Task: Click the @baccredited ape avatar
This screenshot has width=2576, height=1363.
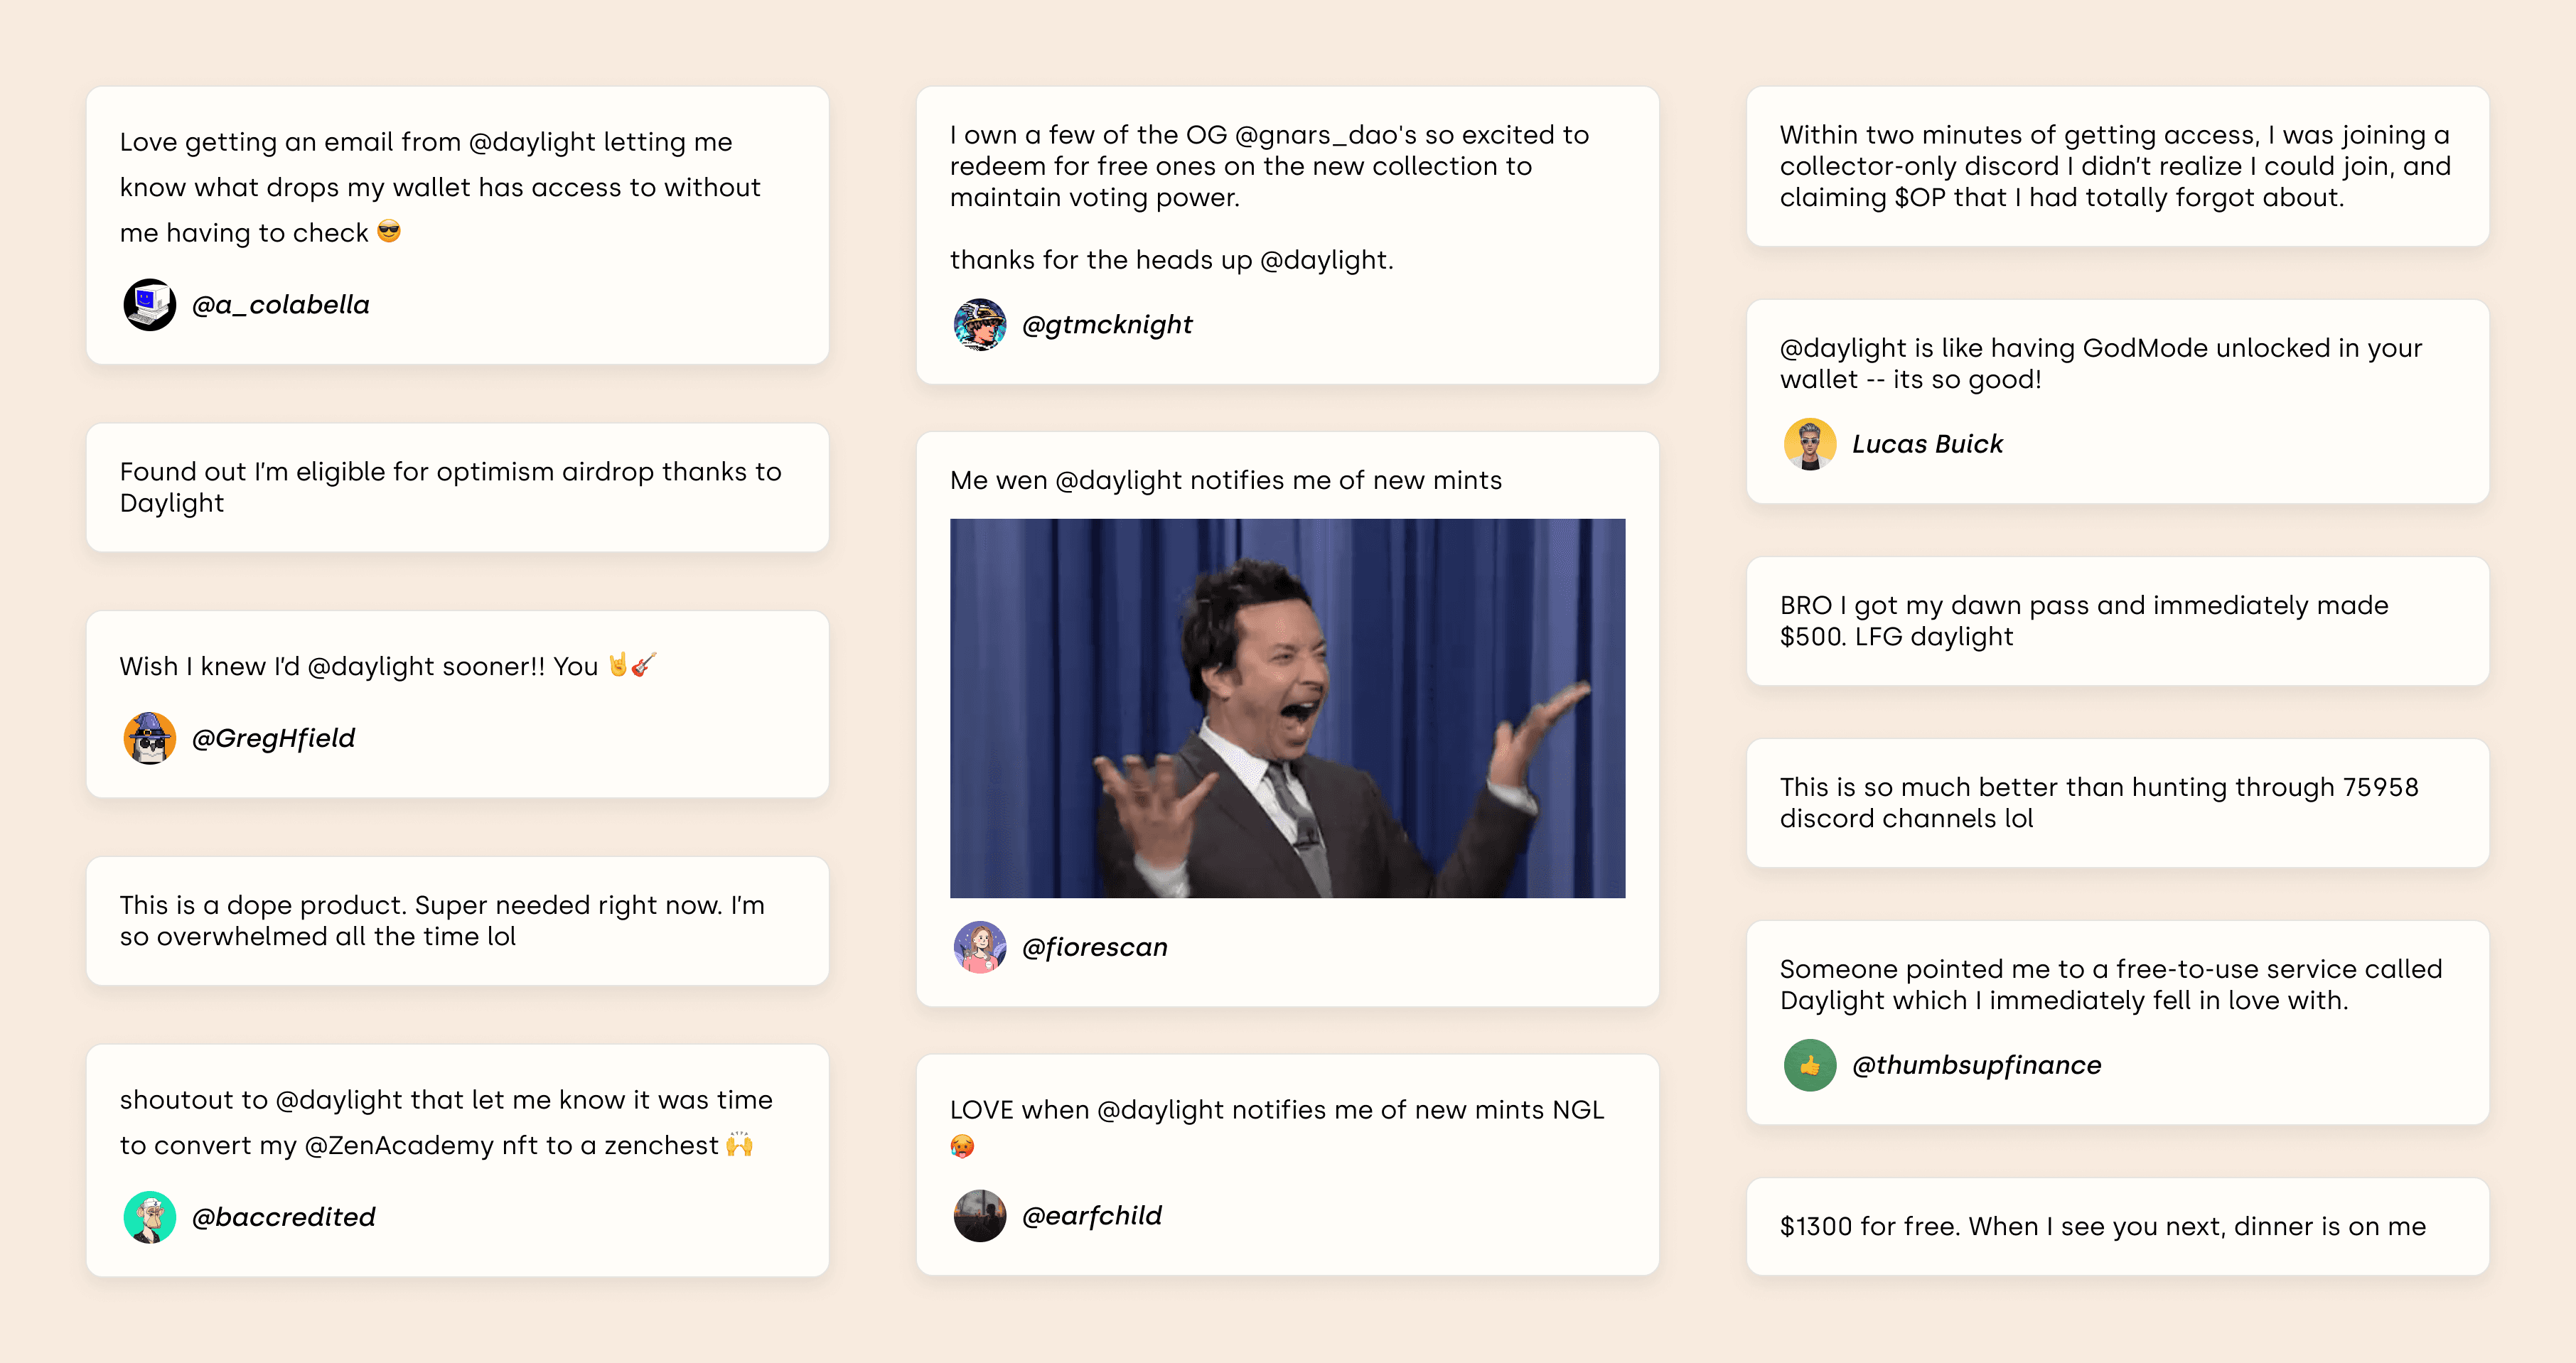Action: (149, 1217)
